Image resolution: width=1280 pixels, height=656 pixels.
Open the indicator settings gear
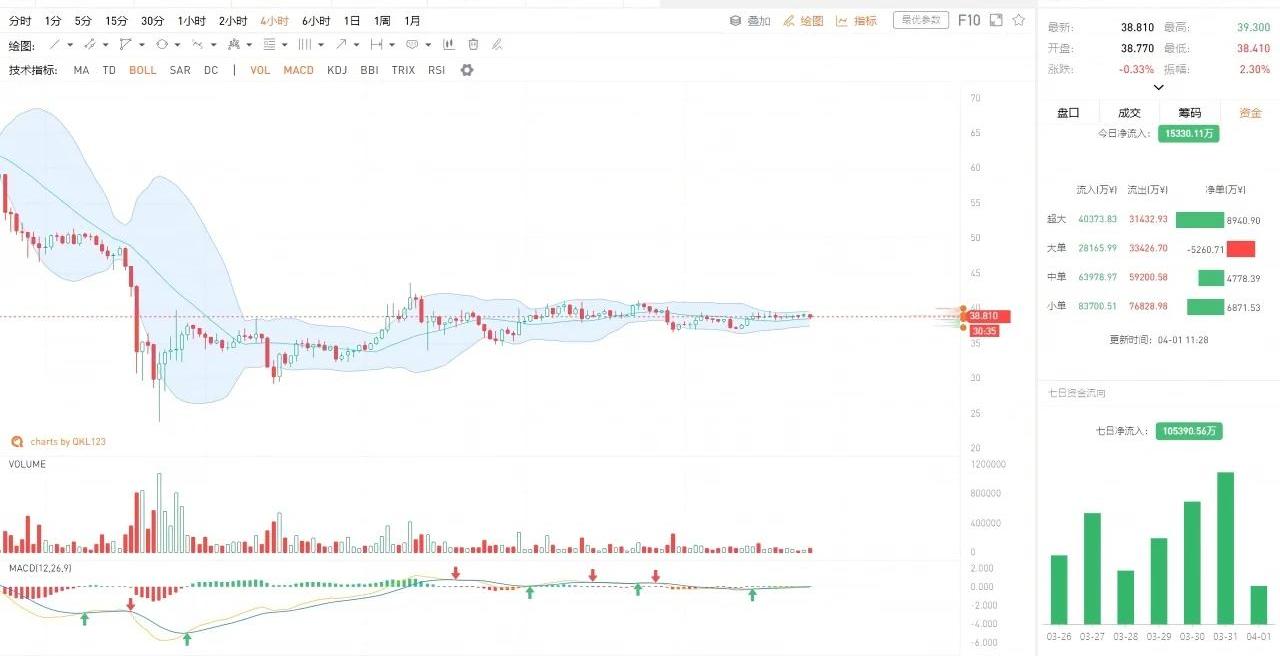pos(466,70)
